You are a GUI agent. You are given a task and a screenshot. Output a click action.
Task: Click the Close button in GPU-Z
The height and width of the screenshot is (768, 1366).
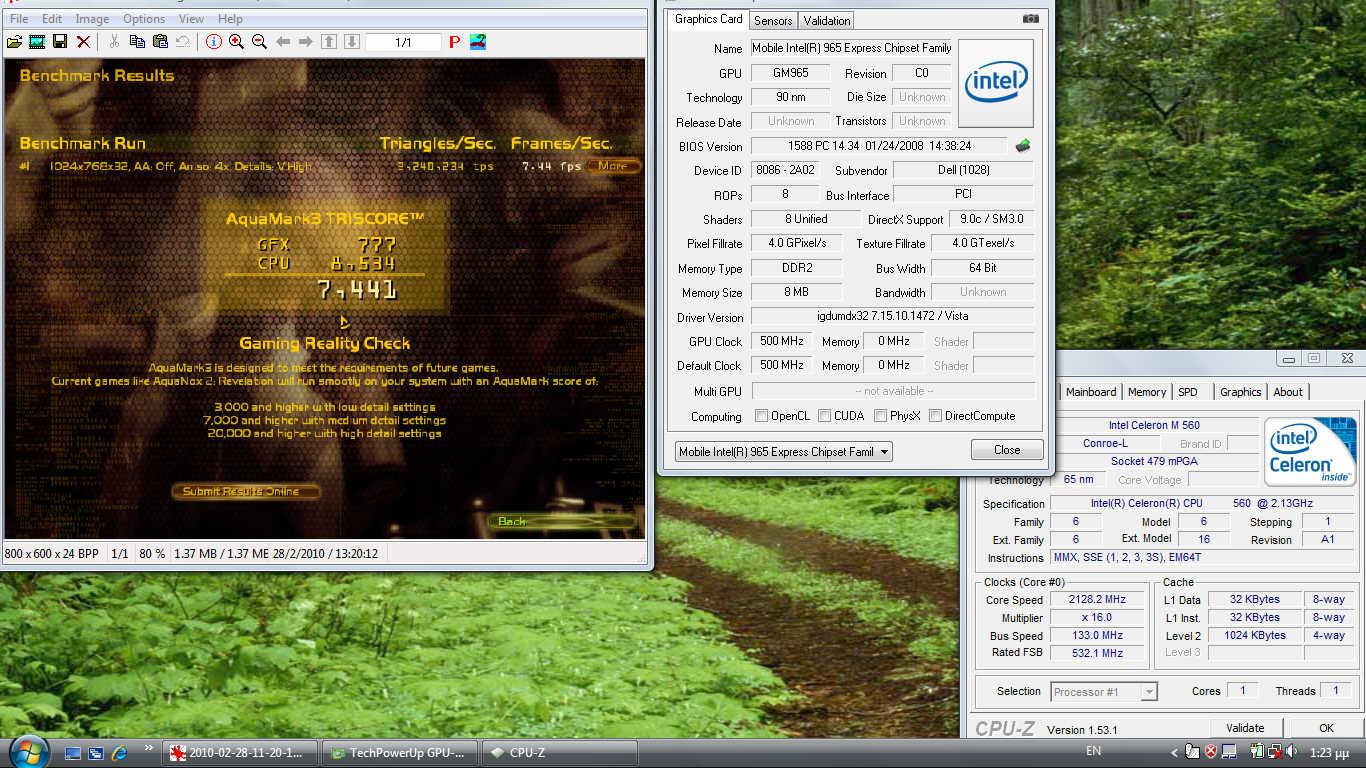(x=1007, y=450)
